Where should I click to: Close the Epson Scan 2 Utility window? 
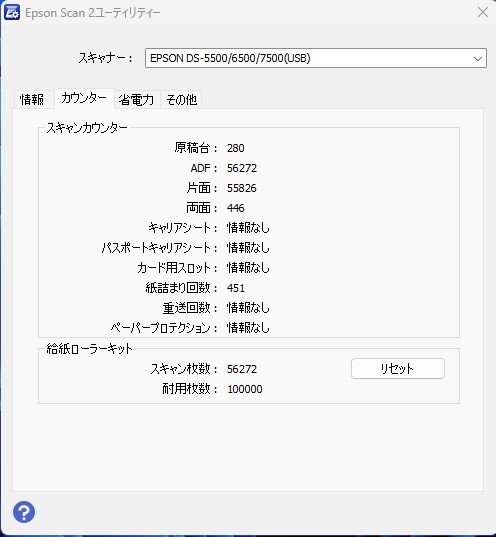(x=483, y=12)
